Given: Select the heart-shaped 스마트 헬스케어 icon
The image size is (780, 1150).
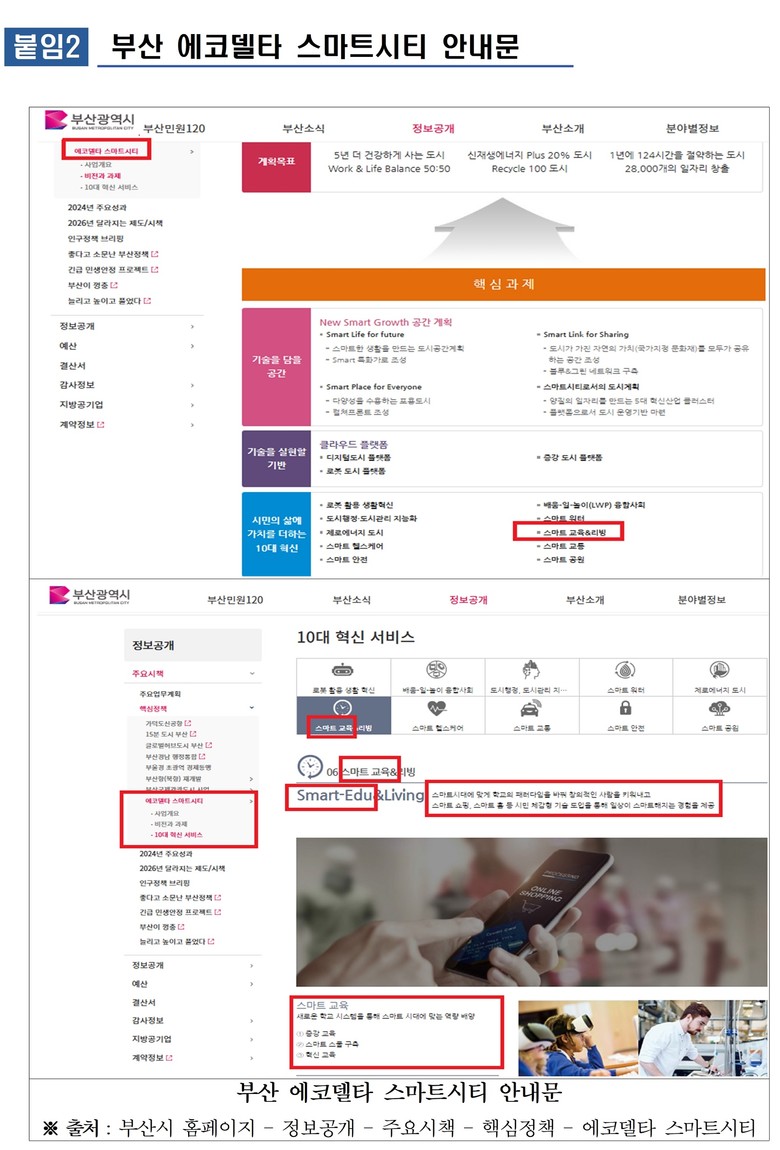Looking at the screenshot, I should pyautogui.click(x=437, y=708).
